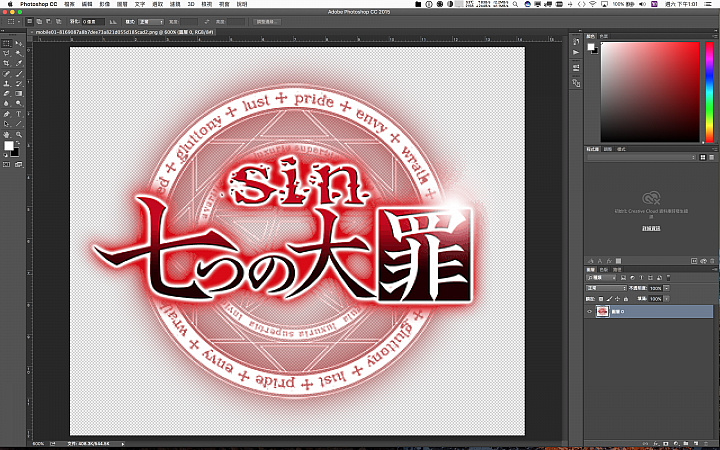Open the Fill slider dropdown arrow
720x450 pixels.
666,299
